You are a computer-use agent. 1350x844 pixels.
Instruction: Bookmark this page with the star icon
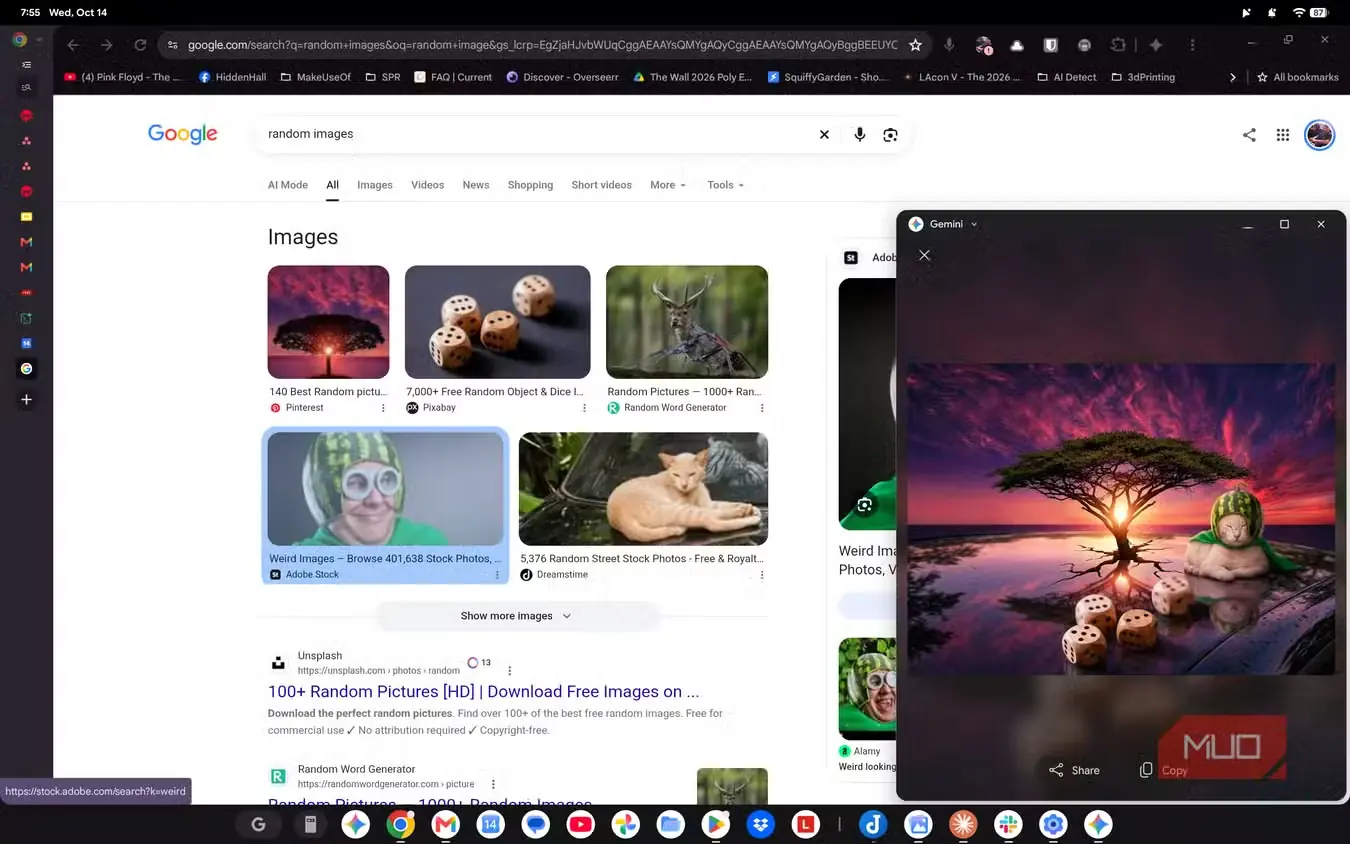click(915, 45)
